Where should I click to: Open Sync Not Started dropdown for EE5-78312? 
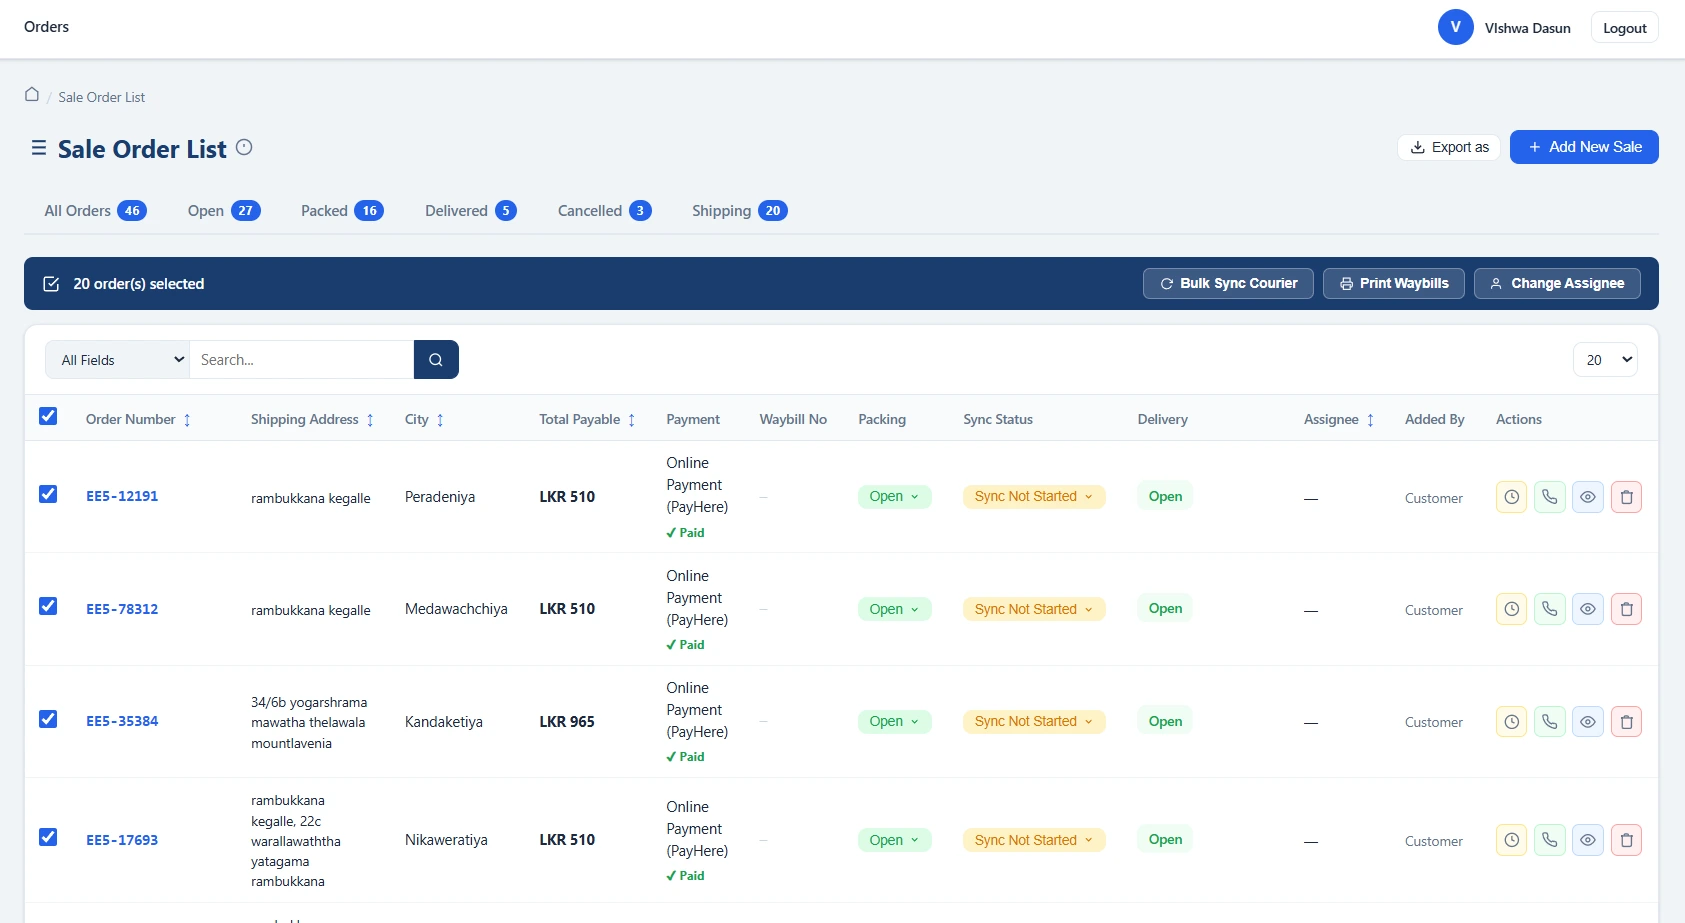(1034, 609)
